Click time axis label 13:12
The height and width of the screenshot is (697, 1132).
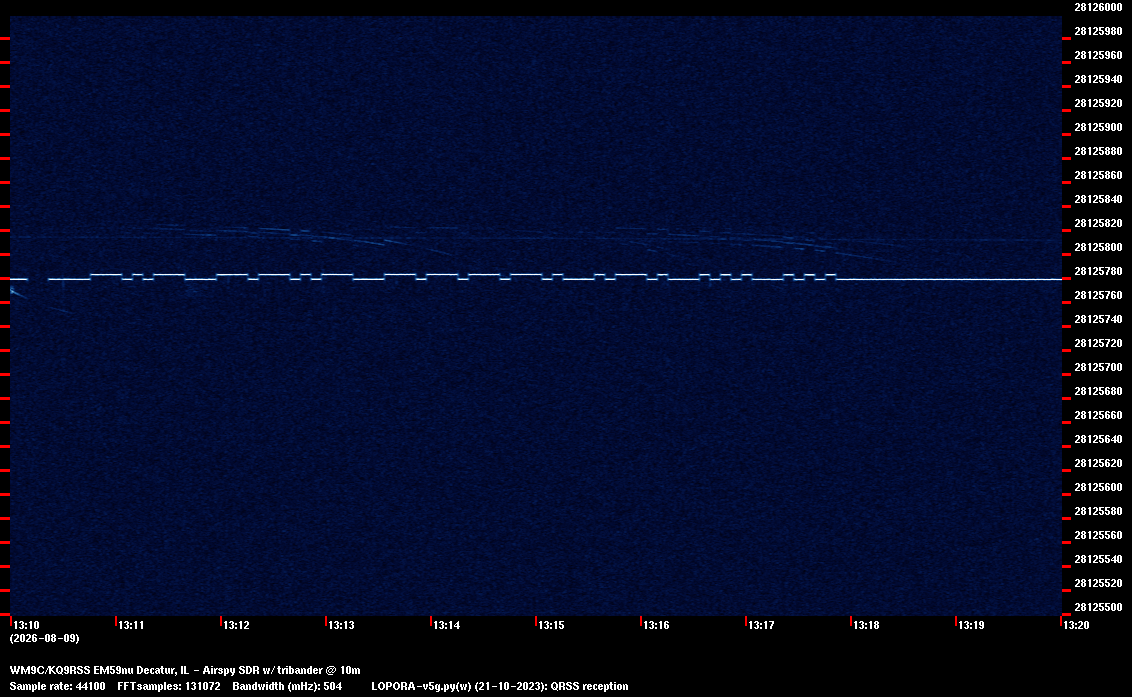(x=236, y=625)
